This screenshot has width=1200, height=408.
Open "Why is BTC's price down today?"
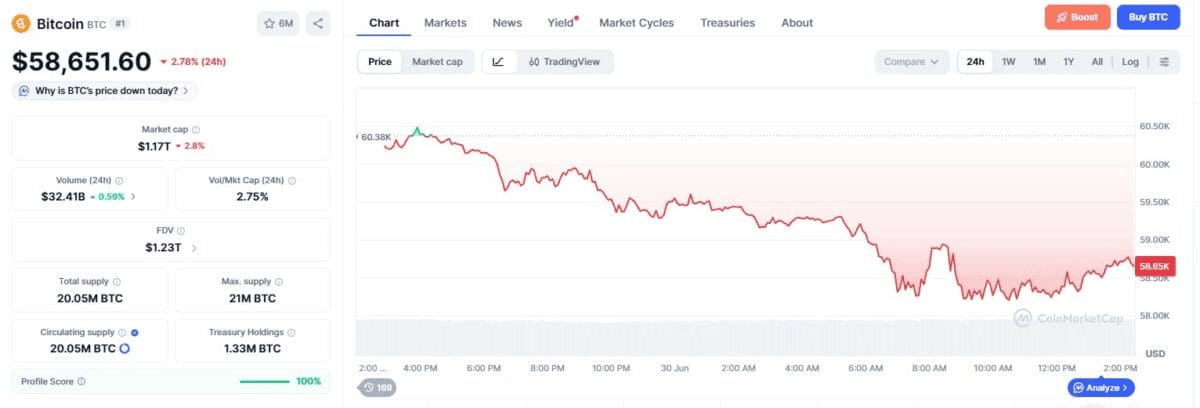pyautogui.click(x=104, y=90)
